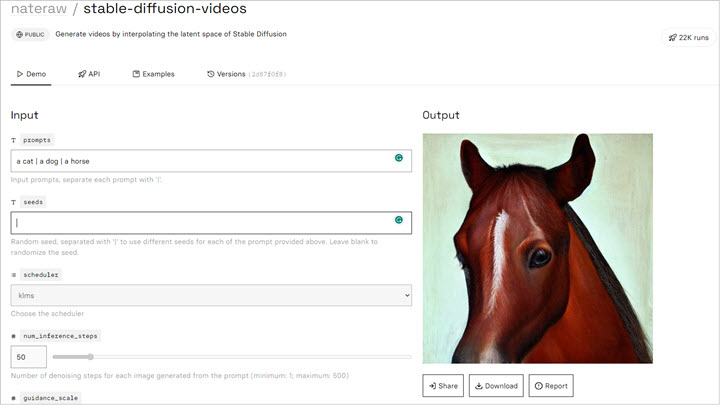Click the 'Choose the scheduler' hint text

tap(47, 314)
